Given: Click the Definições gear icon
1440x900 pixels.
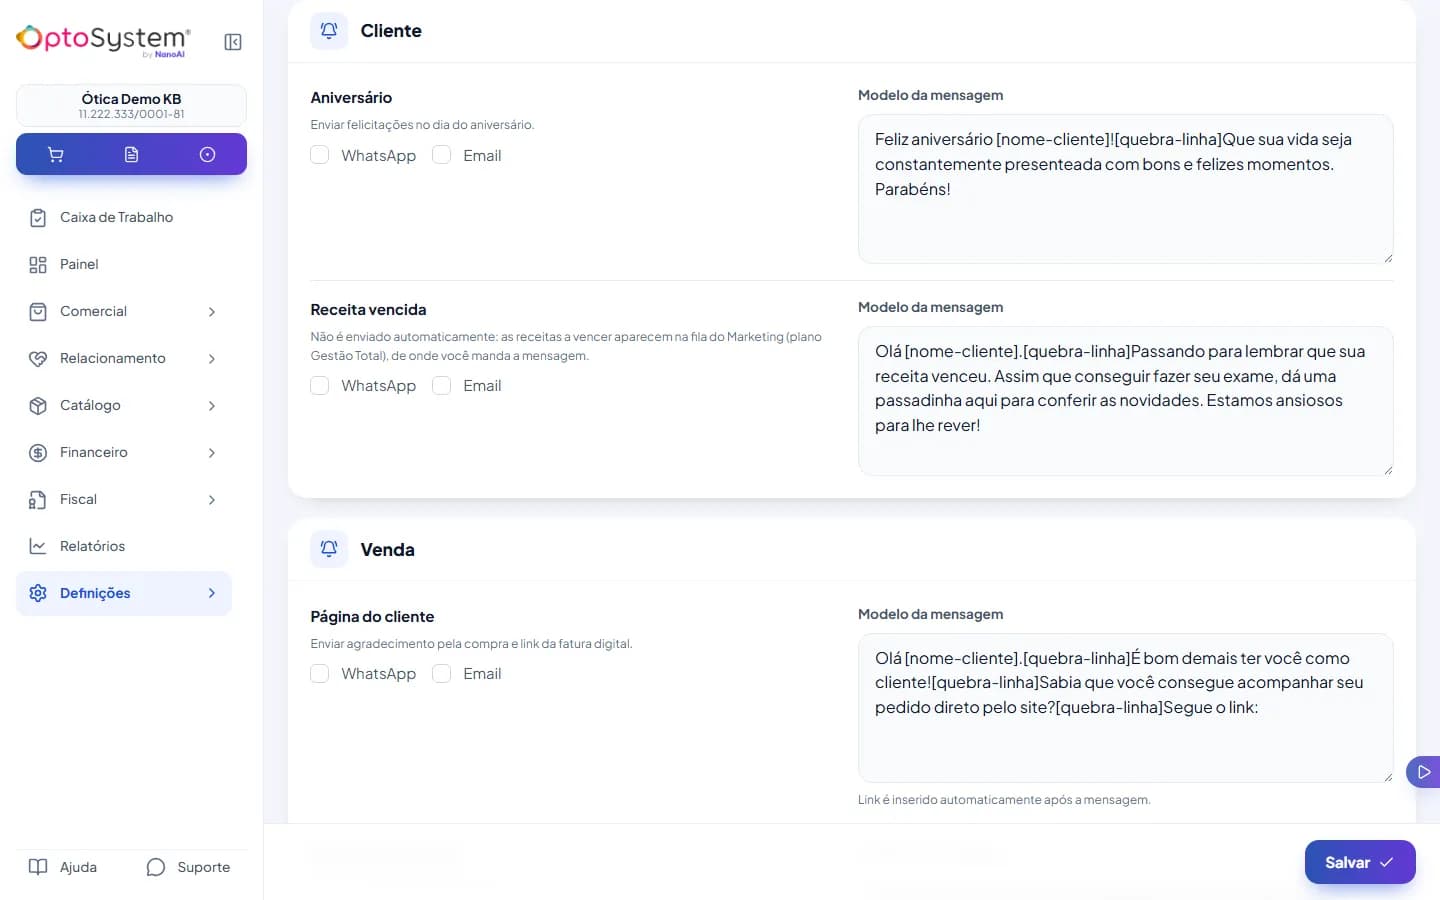Looking at the screenshot, I should pos(38,594).
